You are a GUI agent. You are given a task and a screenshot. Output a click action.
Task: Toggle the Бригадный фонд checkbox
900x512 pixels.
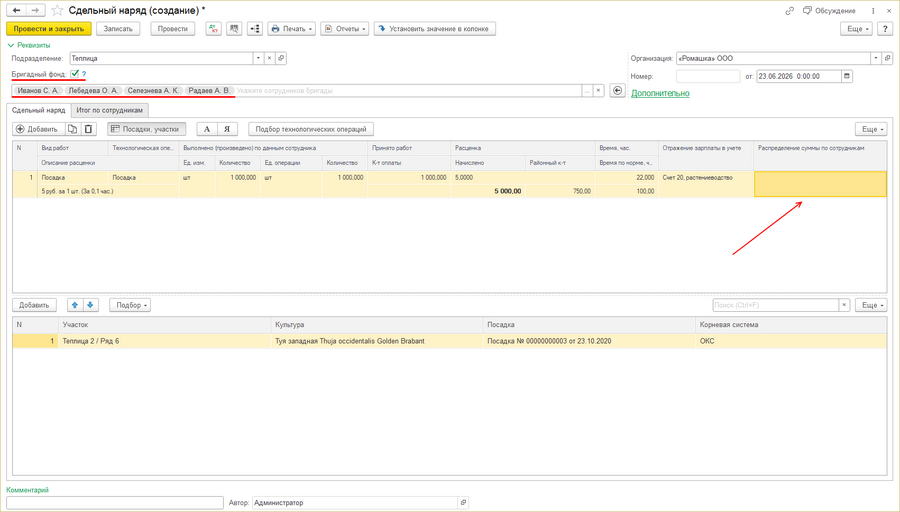pyautogui.click(x=75, y=73)
